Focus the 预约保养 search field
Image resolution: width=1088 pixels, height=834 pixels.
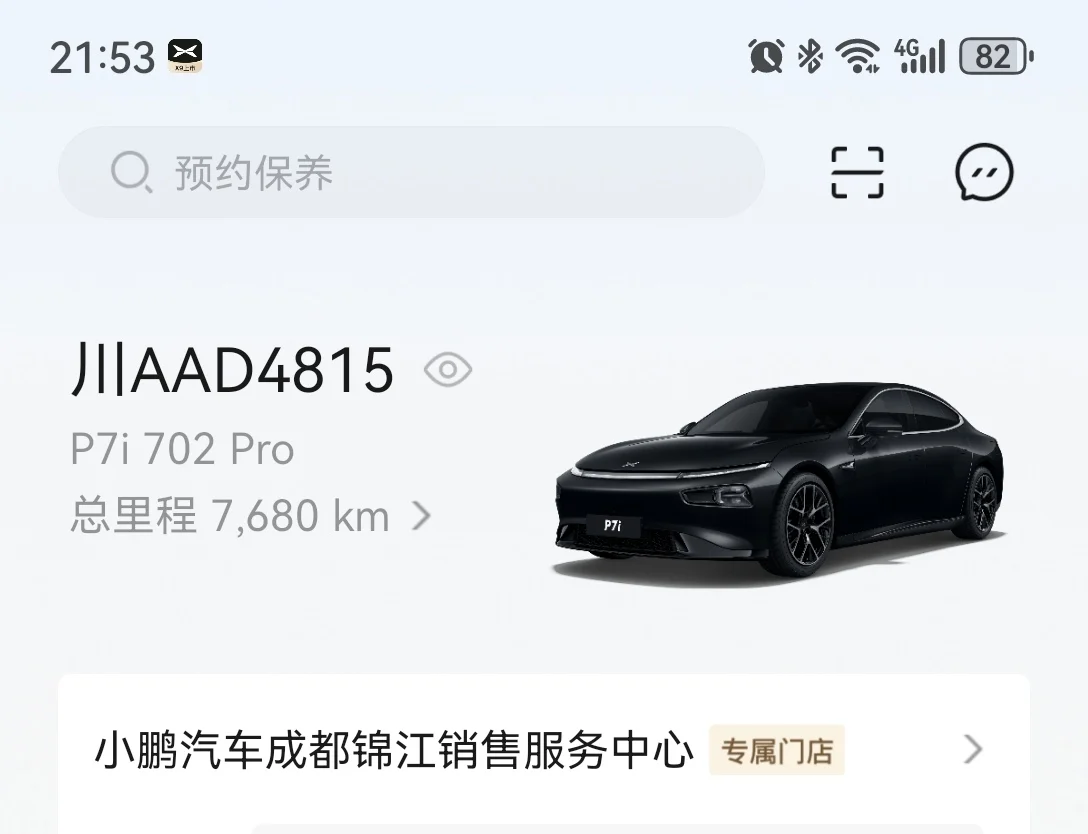[x=411, y=172]
